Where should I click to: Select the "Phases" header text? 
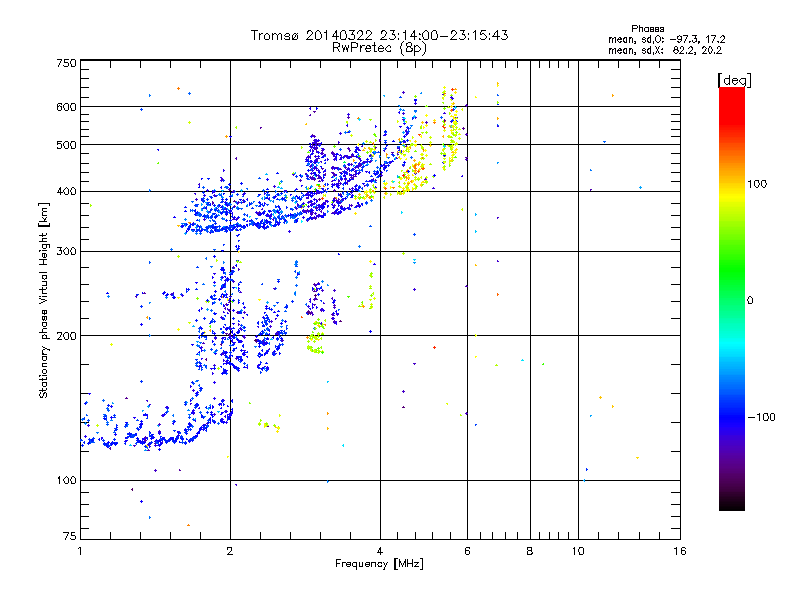(x=647, y=29)
